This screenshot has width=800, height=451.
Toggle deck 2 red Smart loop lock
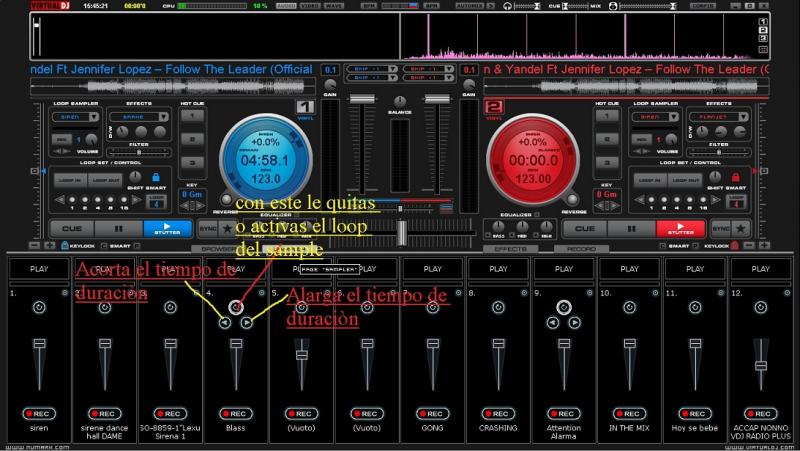click(735, 177)
